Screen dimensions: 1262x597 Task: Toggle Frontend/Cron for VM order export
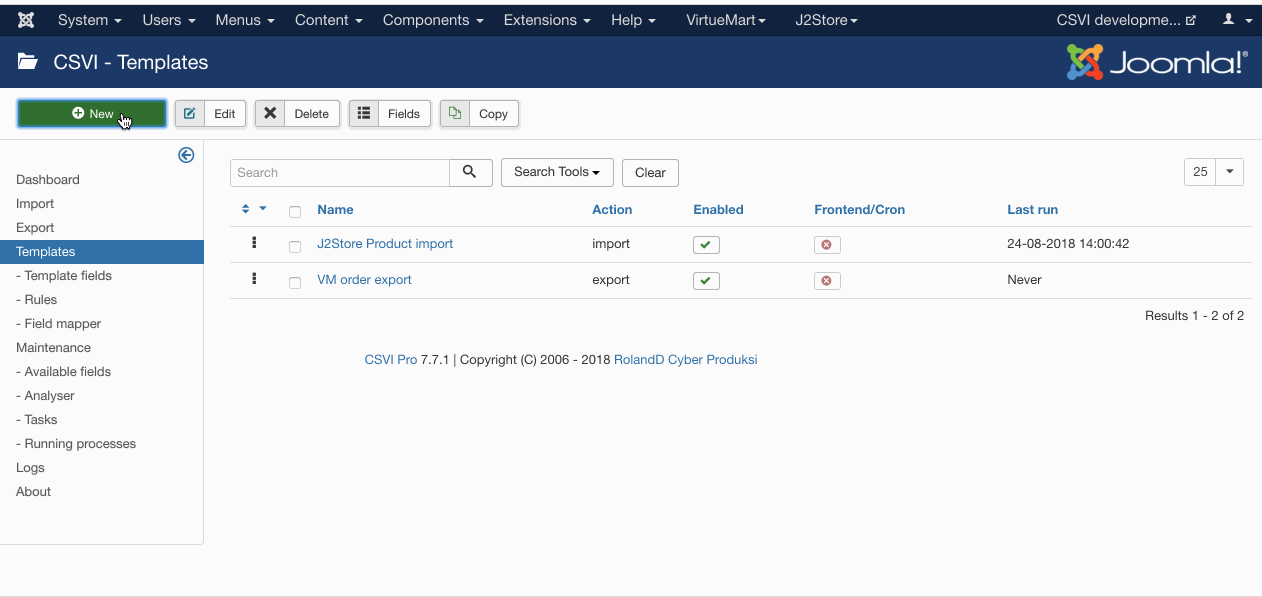(x=827, y=281)
